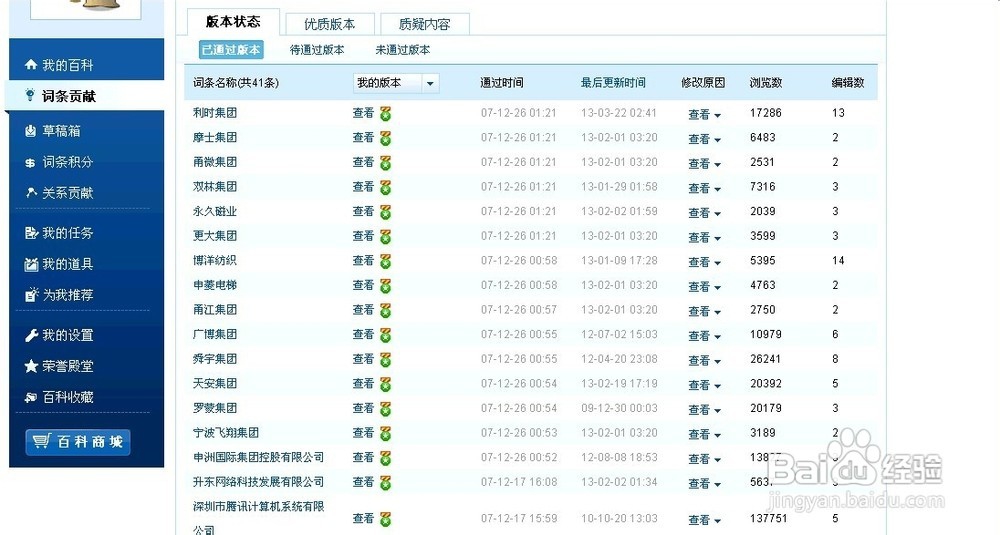Expand 修改原因 查看 dropdown for 天安集团
The height and width of the screenshot is (535, 1000).
point(704,385)
